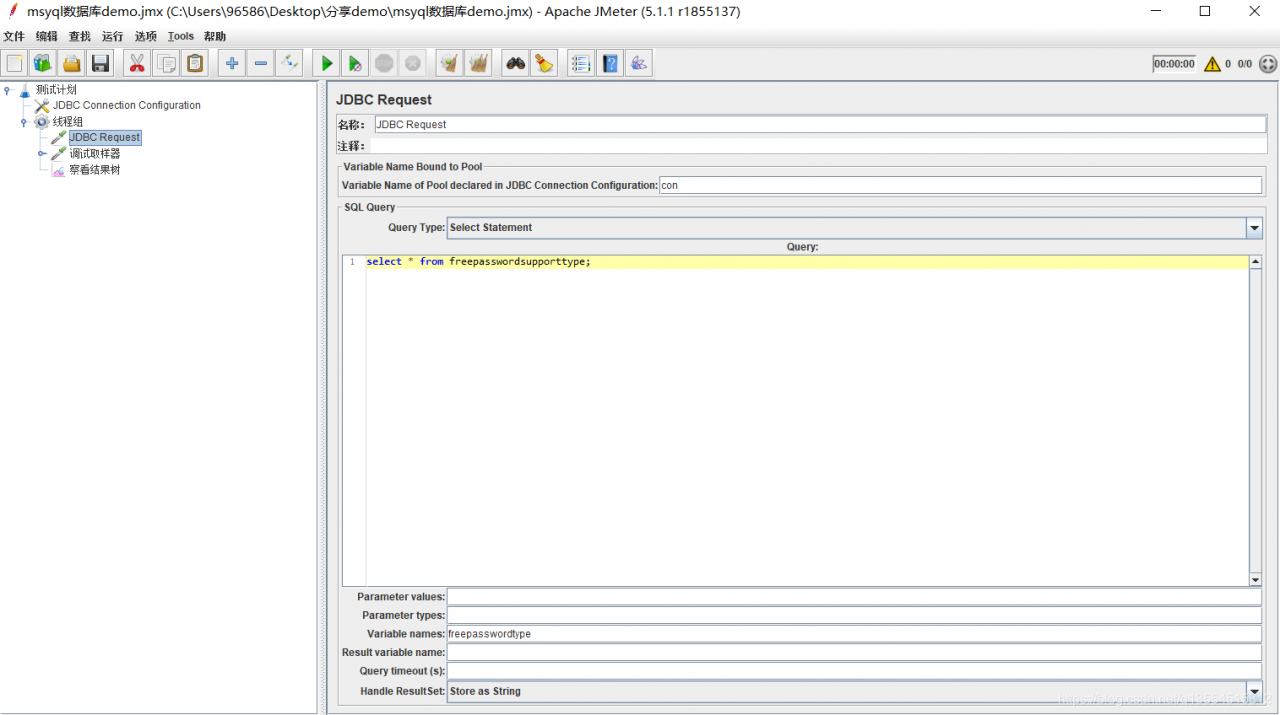The height and width of the screenshot is (715, 1280).
Task: Open the 查找 menu
Action: [x=80, y=36]
